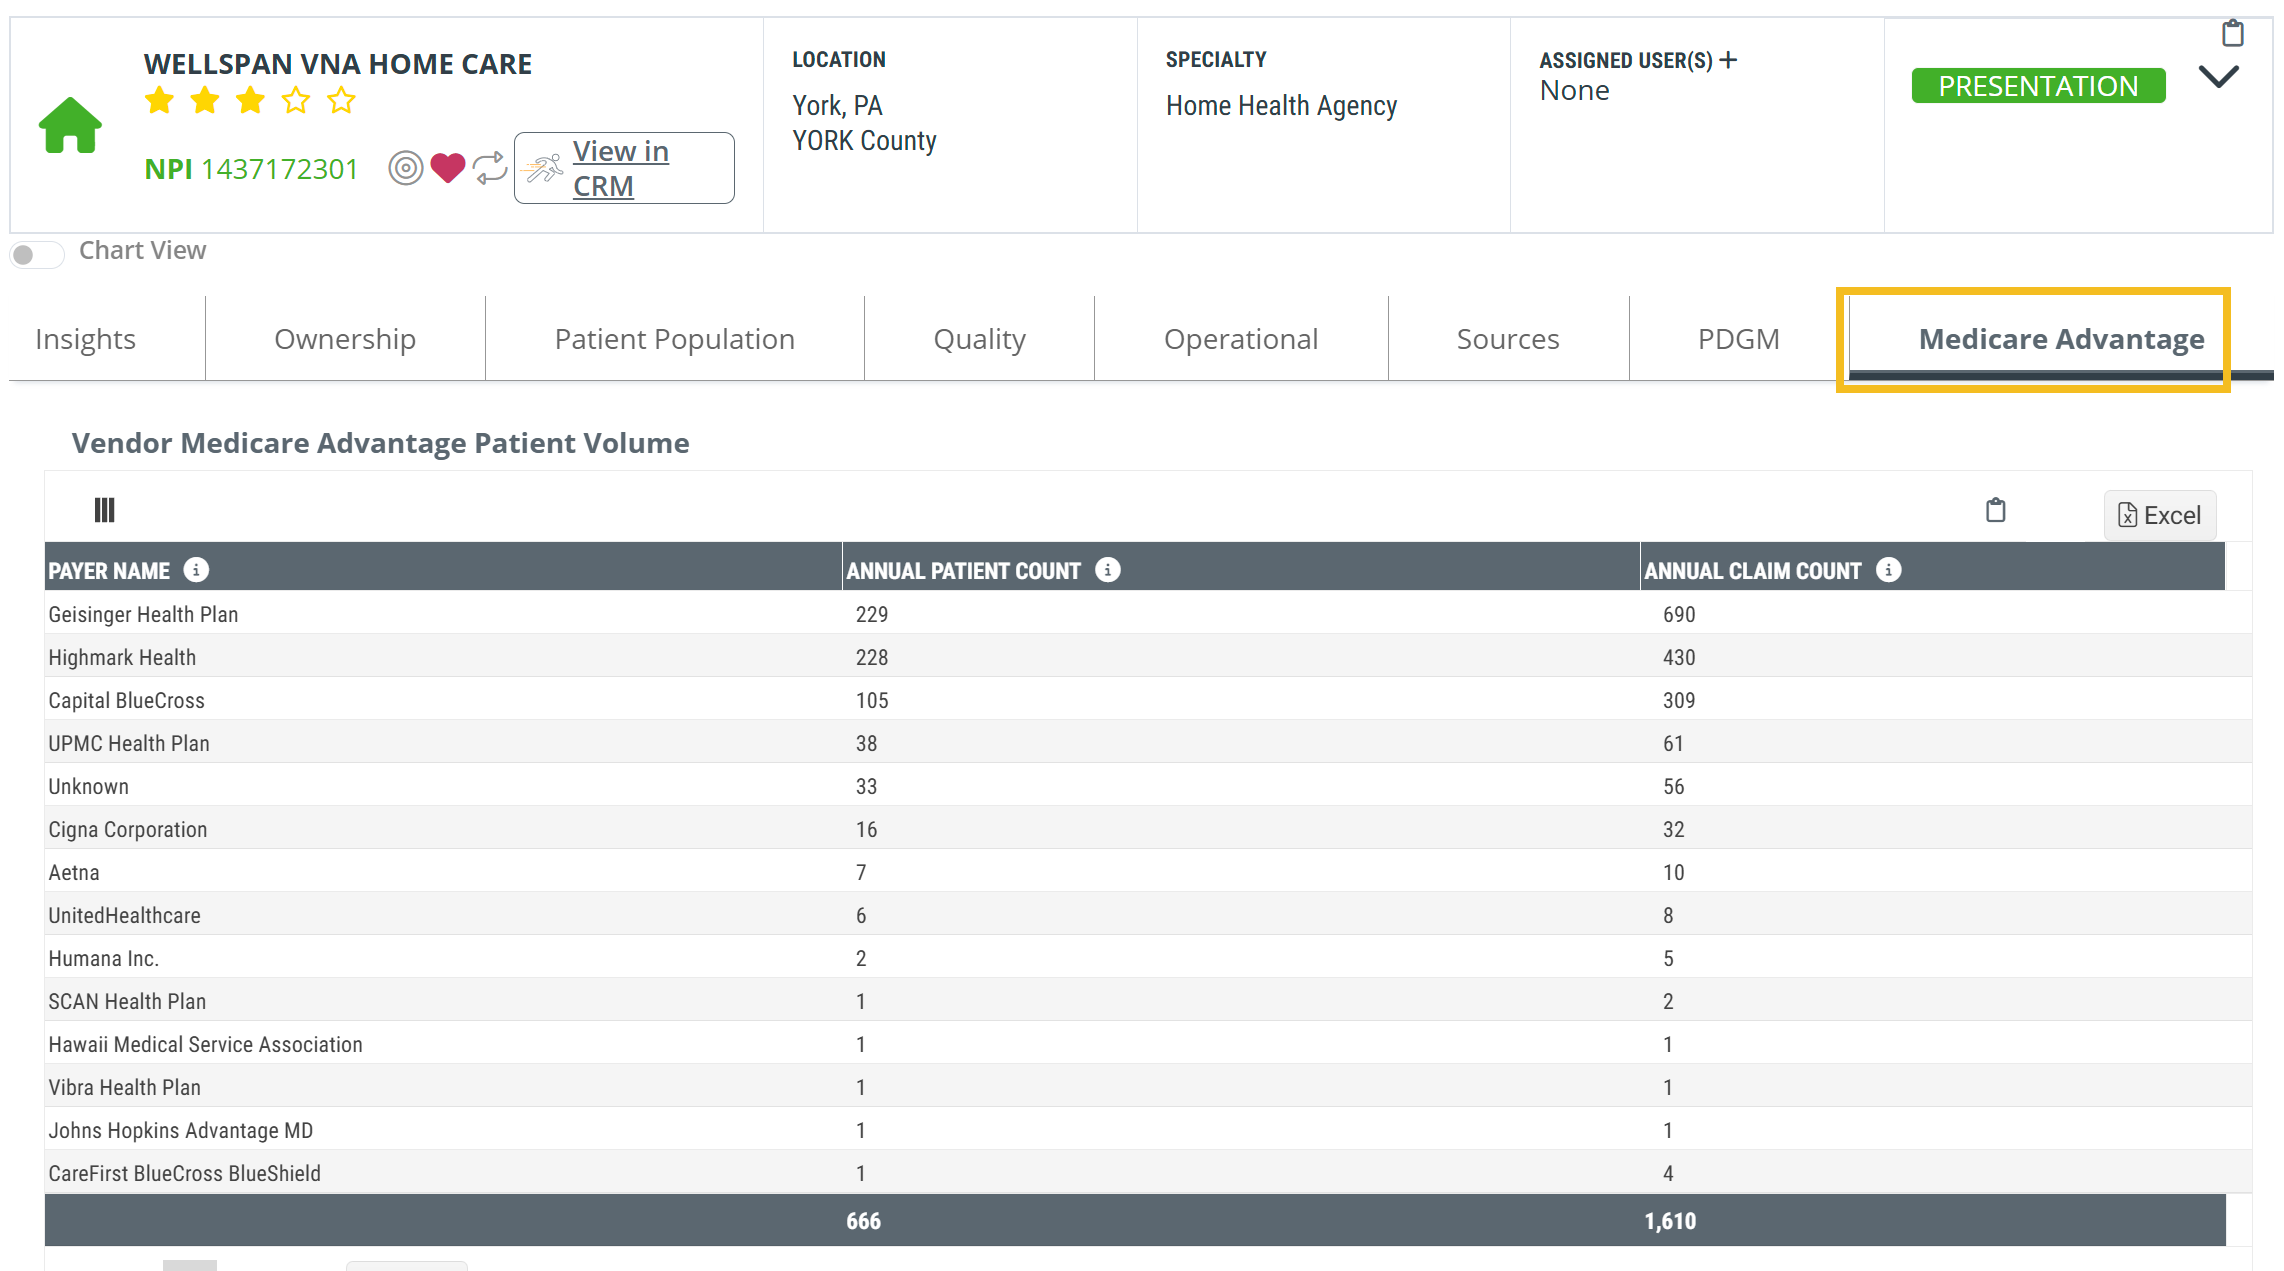
Task: Click the green PRESENTATION button
Action: 2038,86
